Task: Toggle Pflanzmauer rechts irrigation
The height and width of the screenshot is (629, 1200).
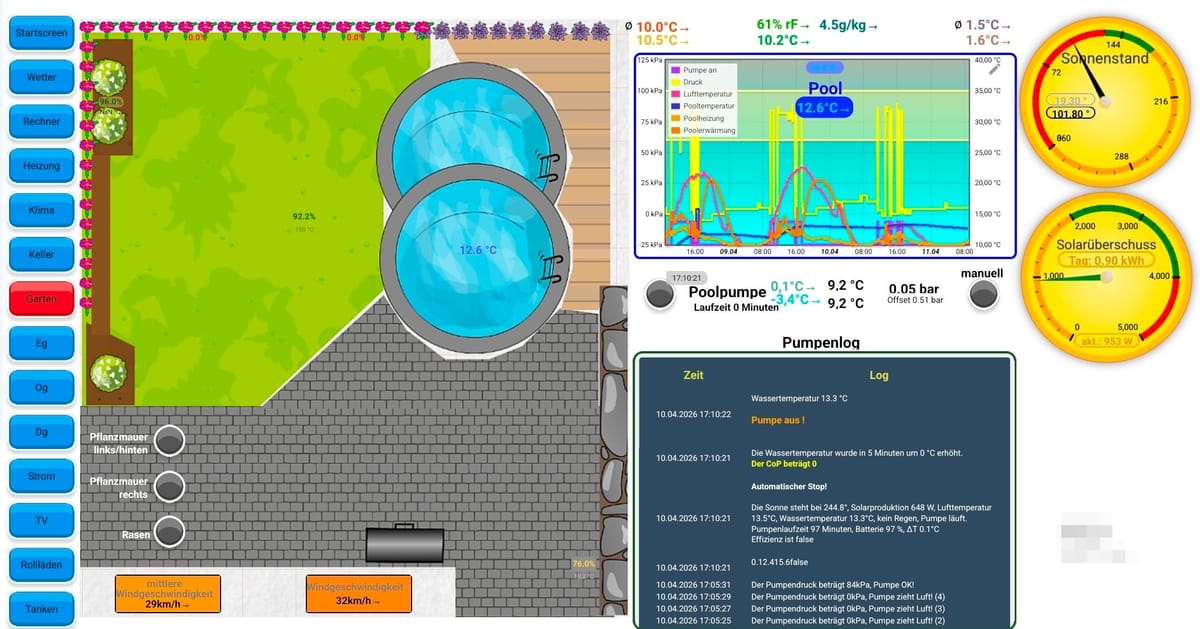Action: (x=170, y=487)
